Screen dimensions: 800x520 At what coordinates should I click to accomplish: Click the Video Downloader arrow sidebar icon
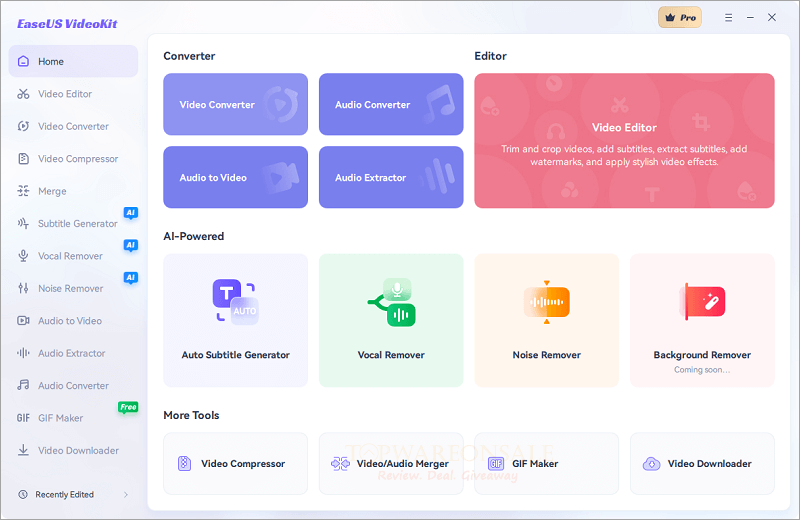pos(23,450)
